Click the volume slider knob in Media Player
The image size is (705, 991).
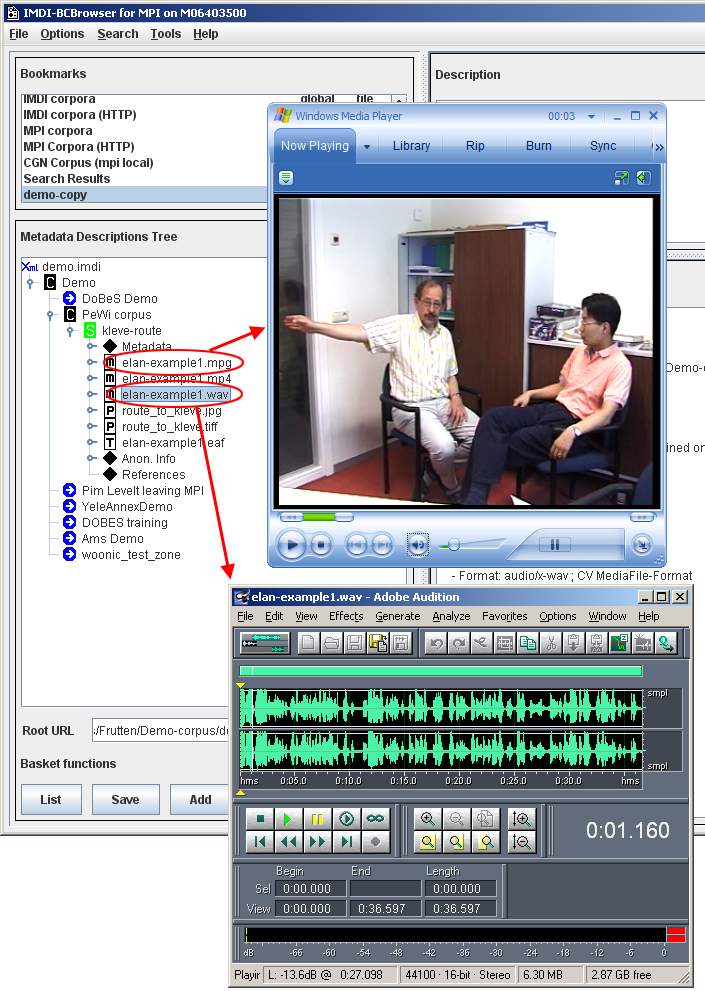(x=453, y=545)
